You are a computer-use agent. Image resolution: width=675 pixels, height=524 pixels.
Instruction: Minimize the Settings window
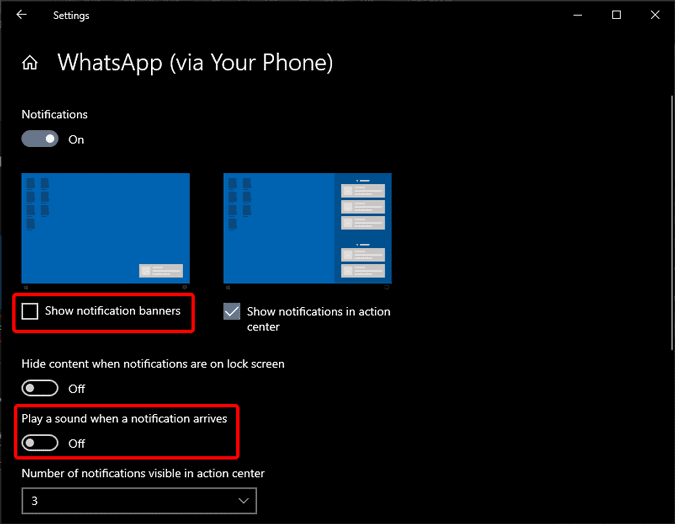578,15
